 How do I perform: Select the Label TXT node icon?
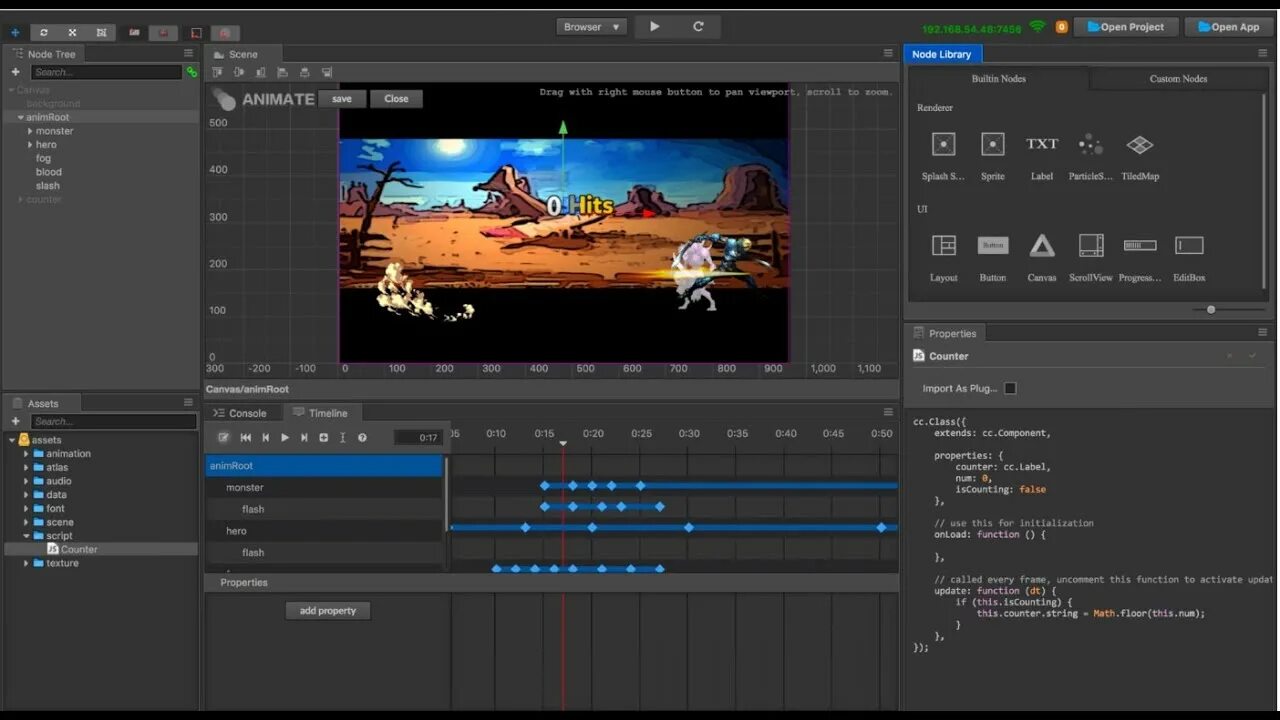(x=1041, y=145)
